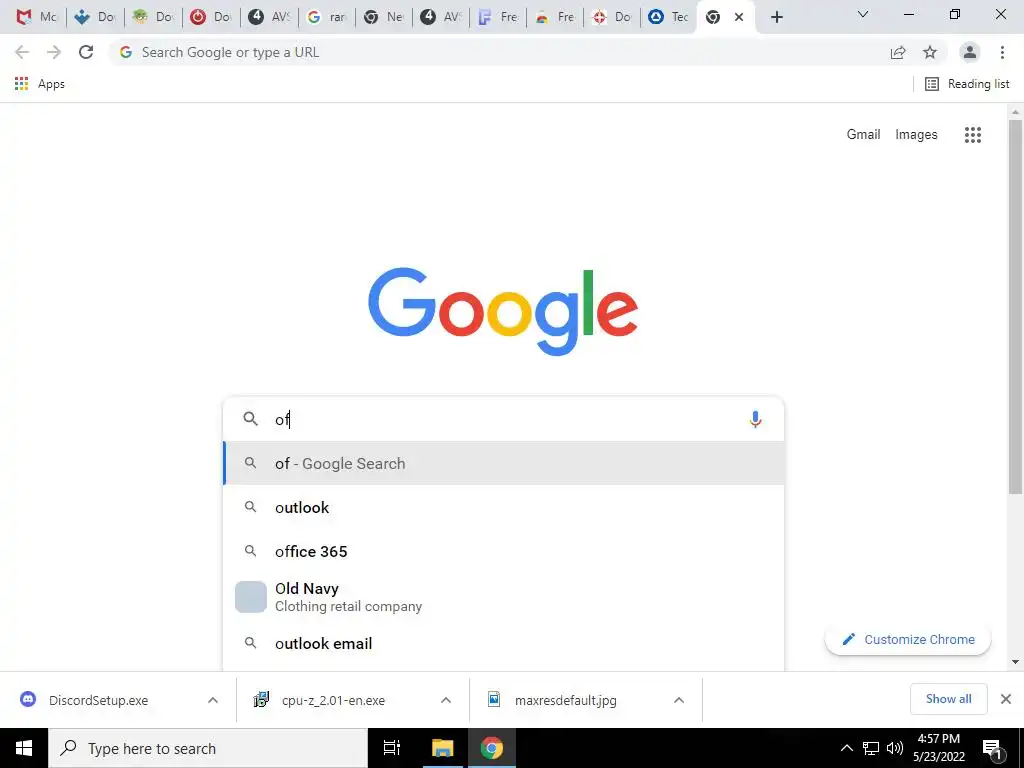
Task: Switch to the Google 'ran' tab
Action: (x=327, y=17)
